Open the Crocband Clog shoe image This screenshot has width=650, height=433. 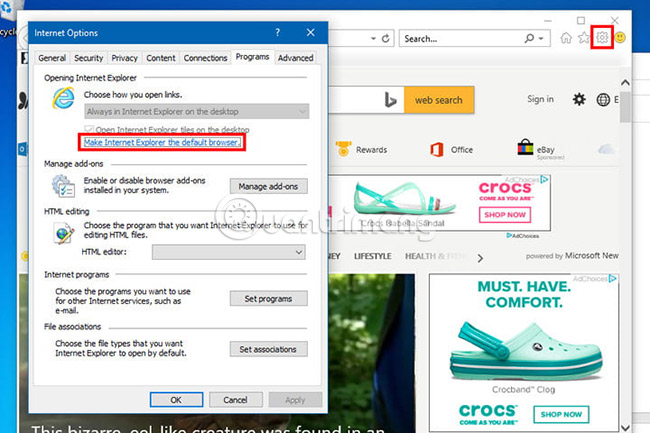tap(526, 351)
